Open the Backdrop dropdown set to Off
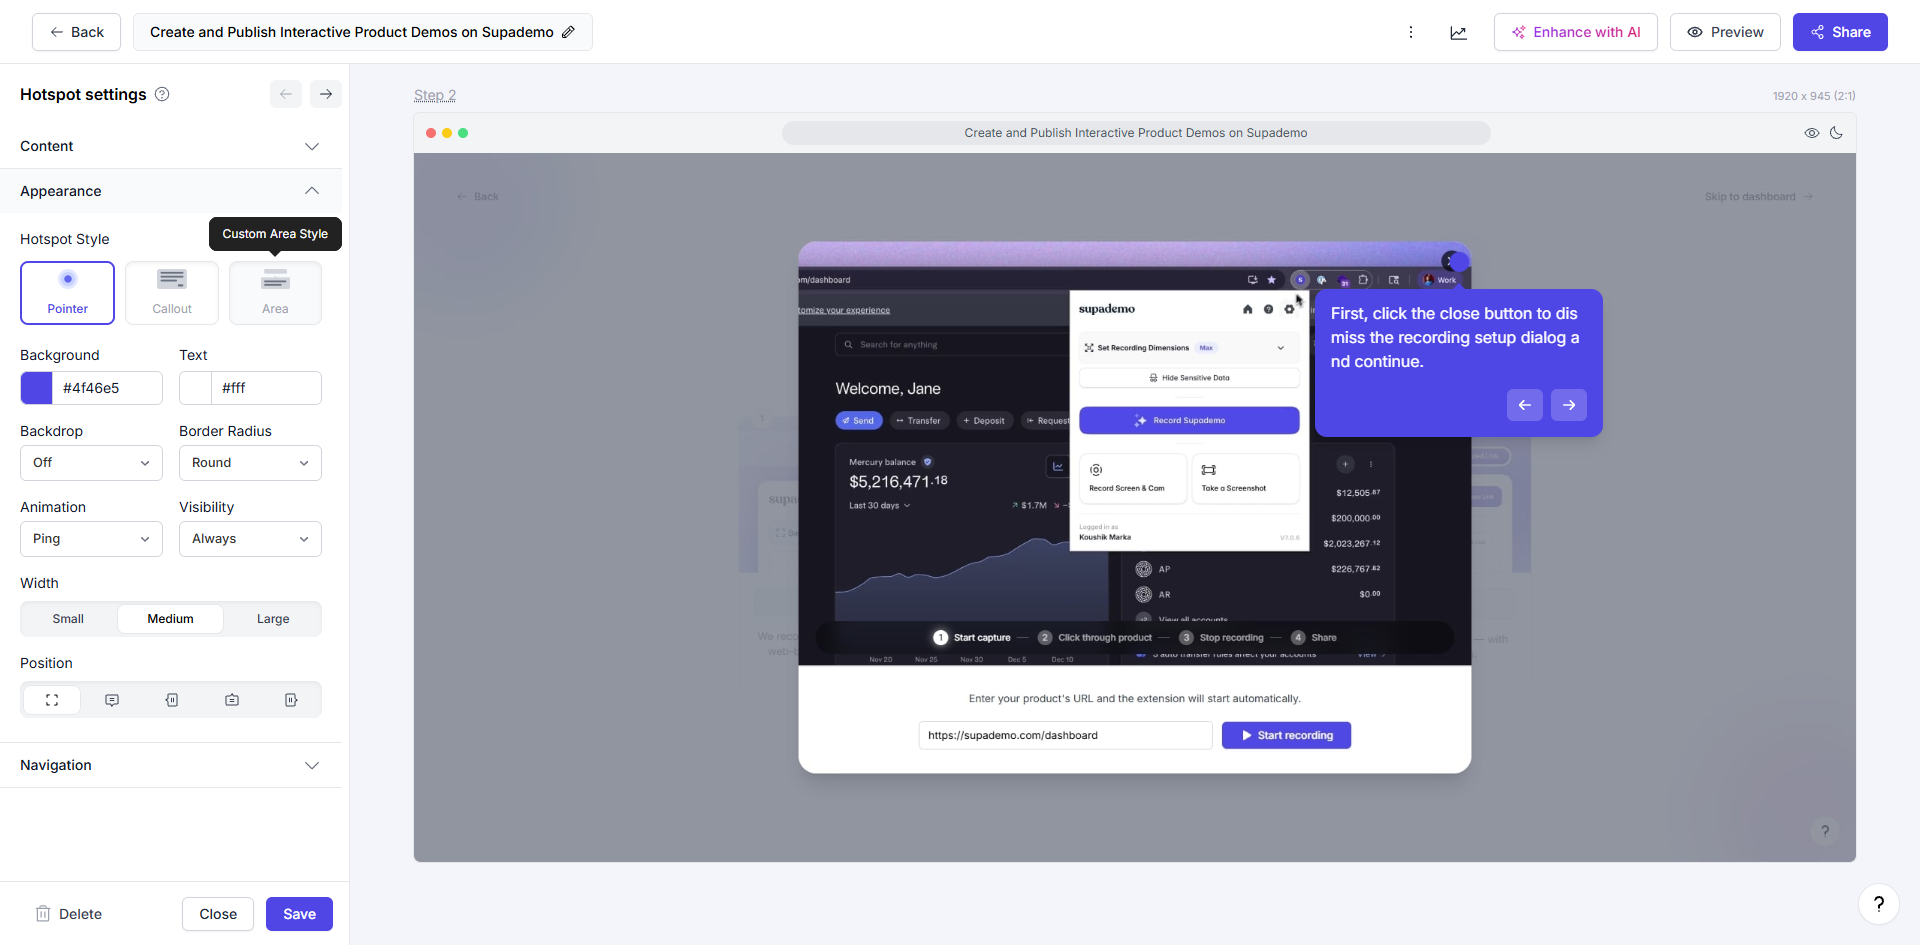 pyautogui.click(x=91, y=463)
